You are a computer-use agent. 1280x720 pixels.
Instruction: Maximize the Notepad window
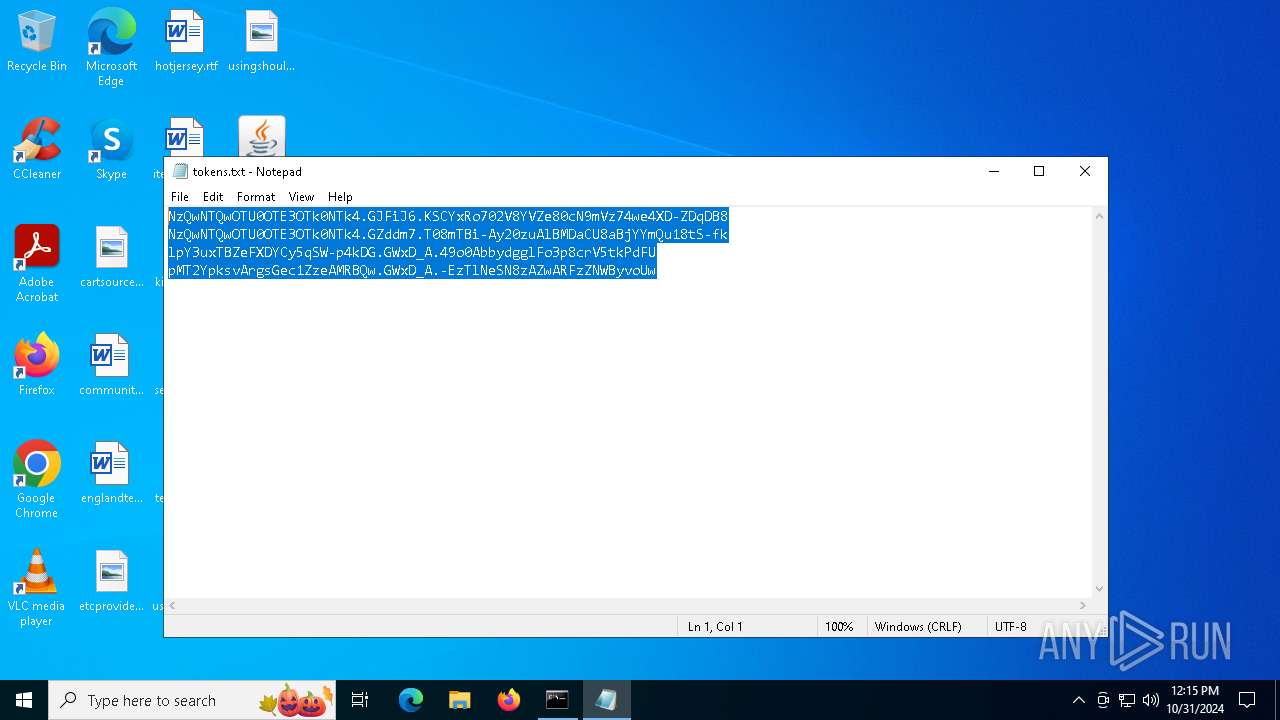pos(1039,171)
